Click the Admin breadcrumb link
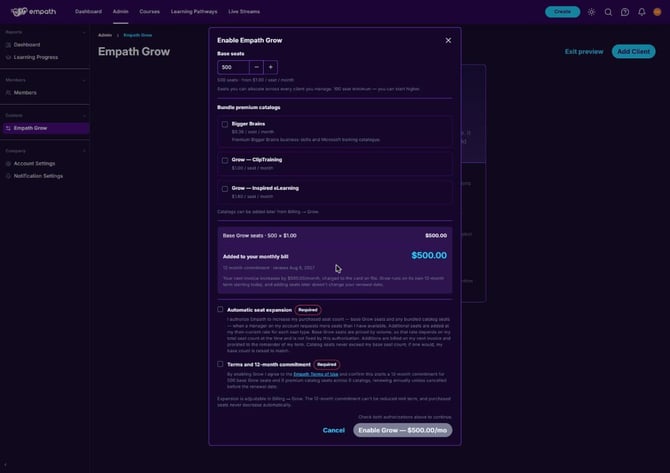This screenshot has width=670, height=473. (105, 35)
